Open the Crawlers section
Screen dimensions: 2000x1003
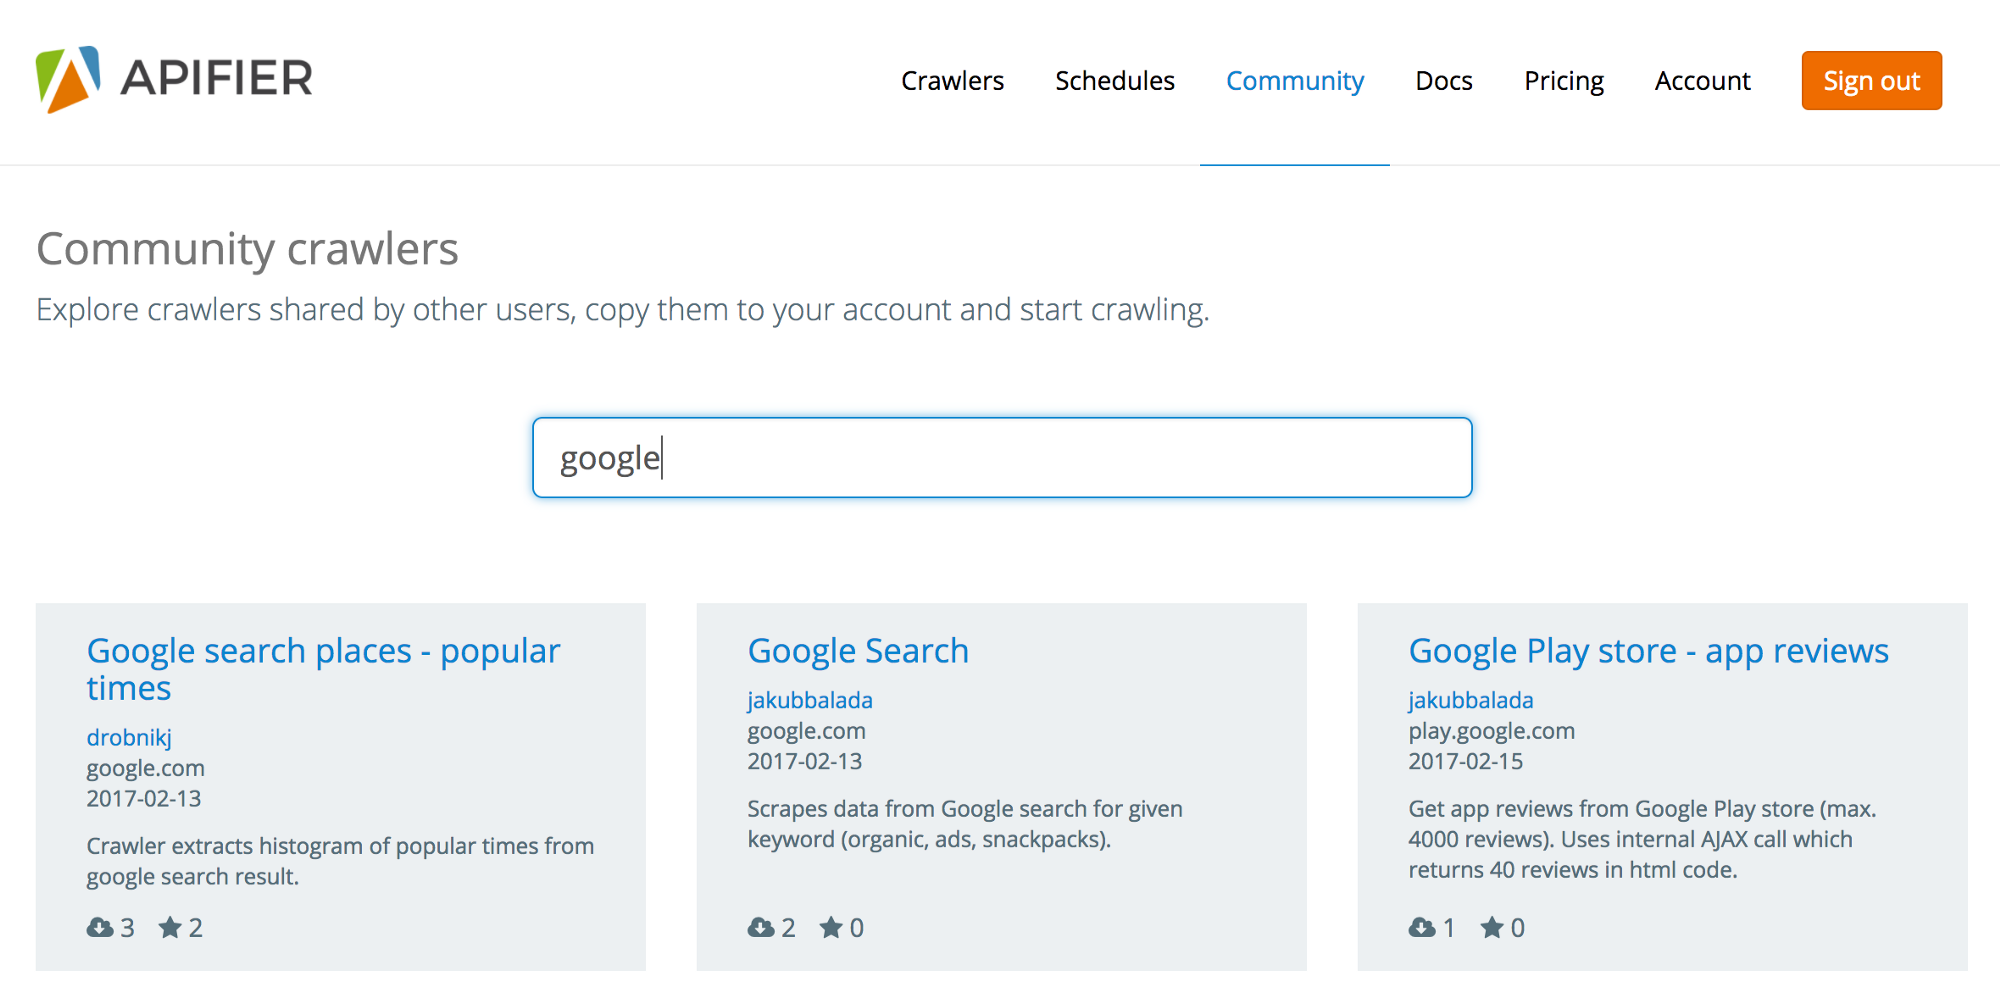[x=952, y=80]
